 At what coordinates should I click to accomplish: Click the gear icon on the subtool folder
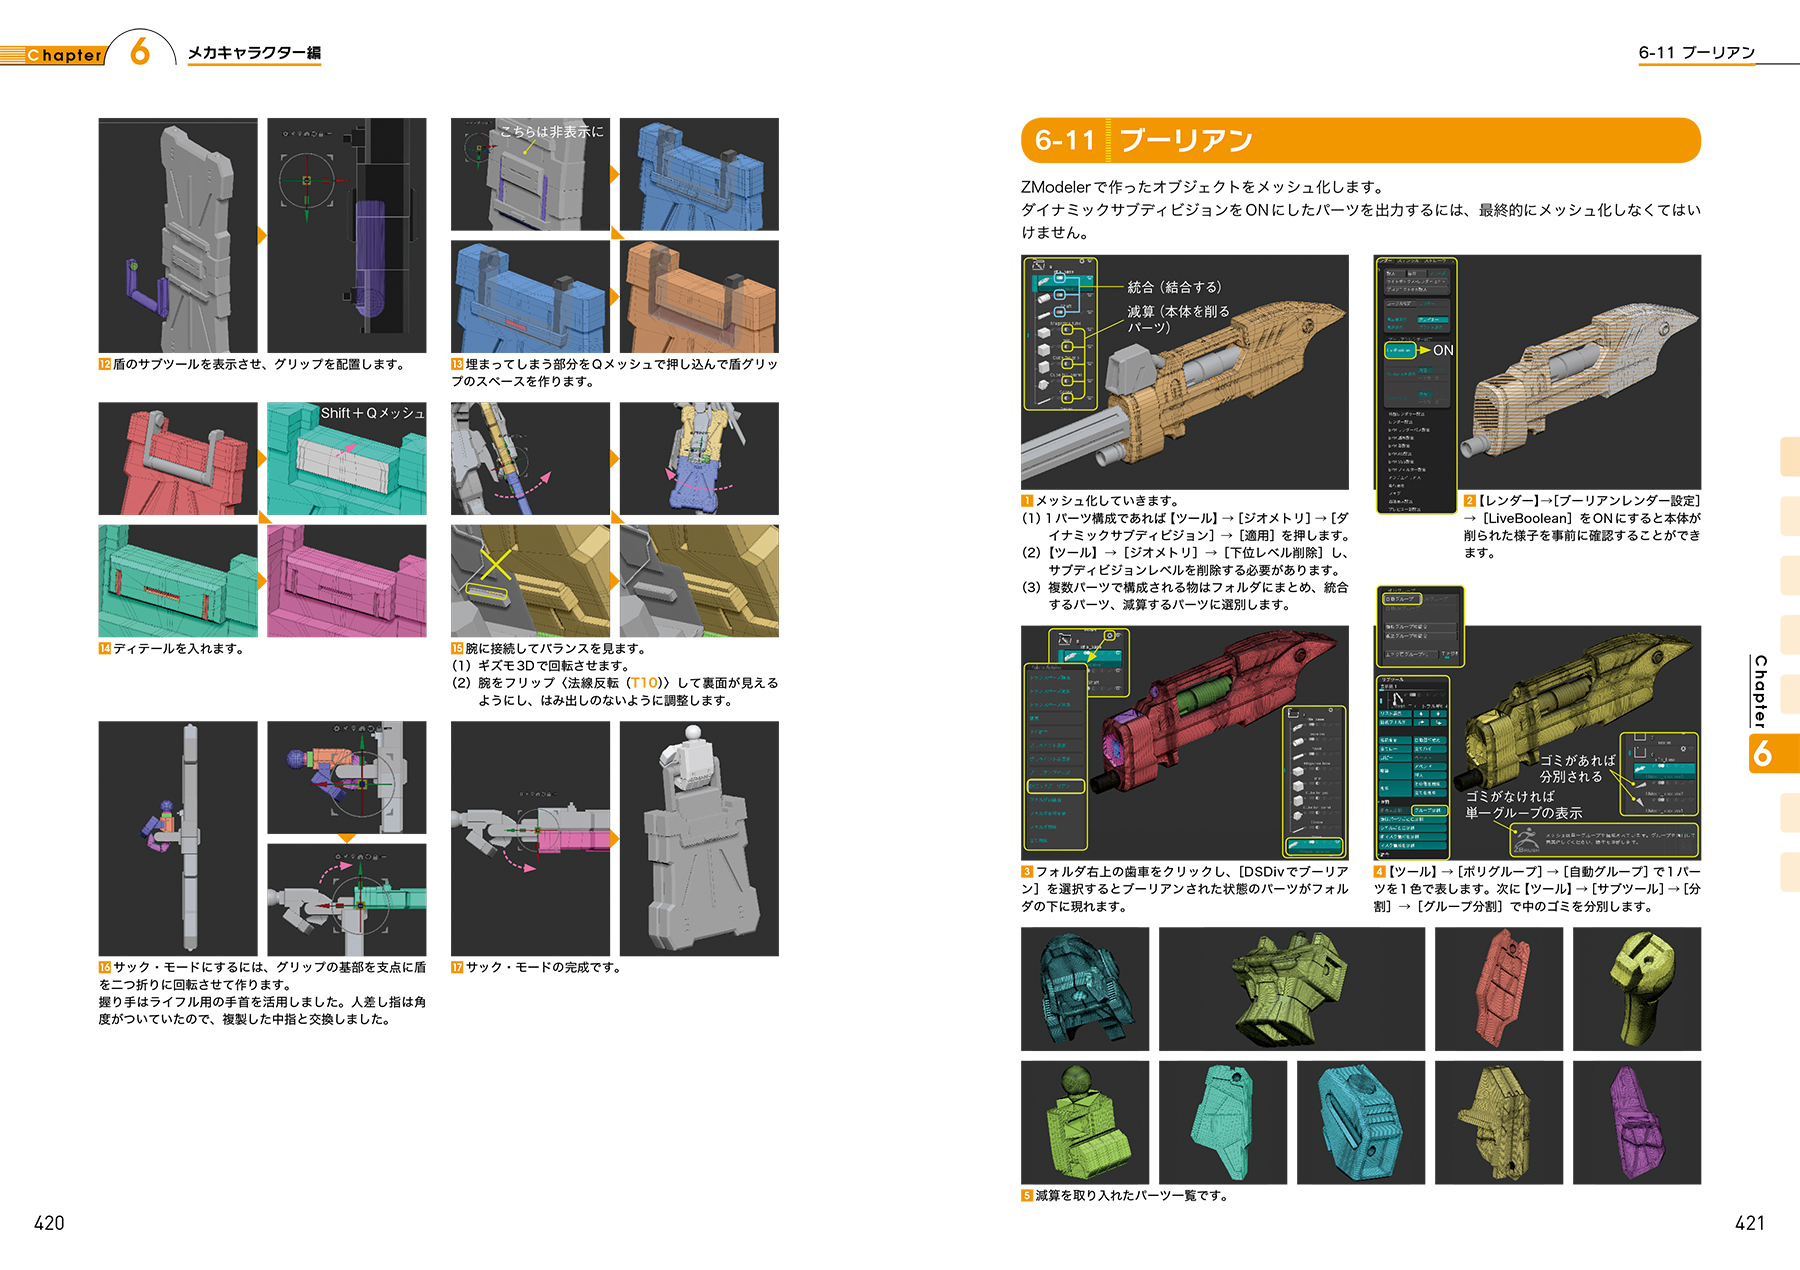click(1108, 635)
